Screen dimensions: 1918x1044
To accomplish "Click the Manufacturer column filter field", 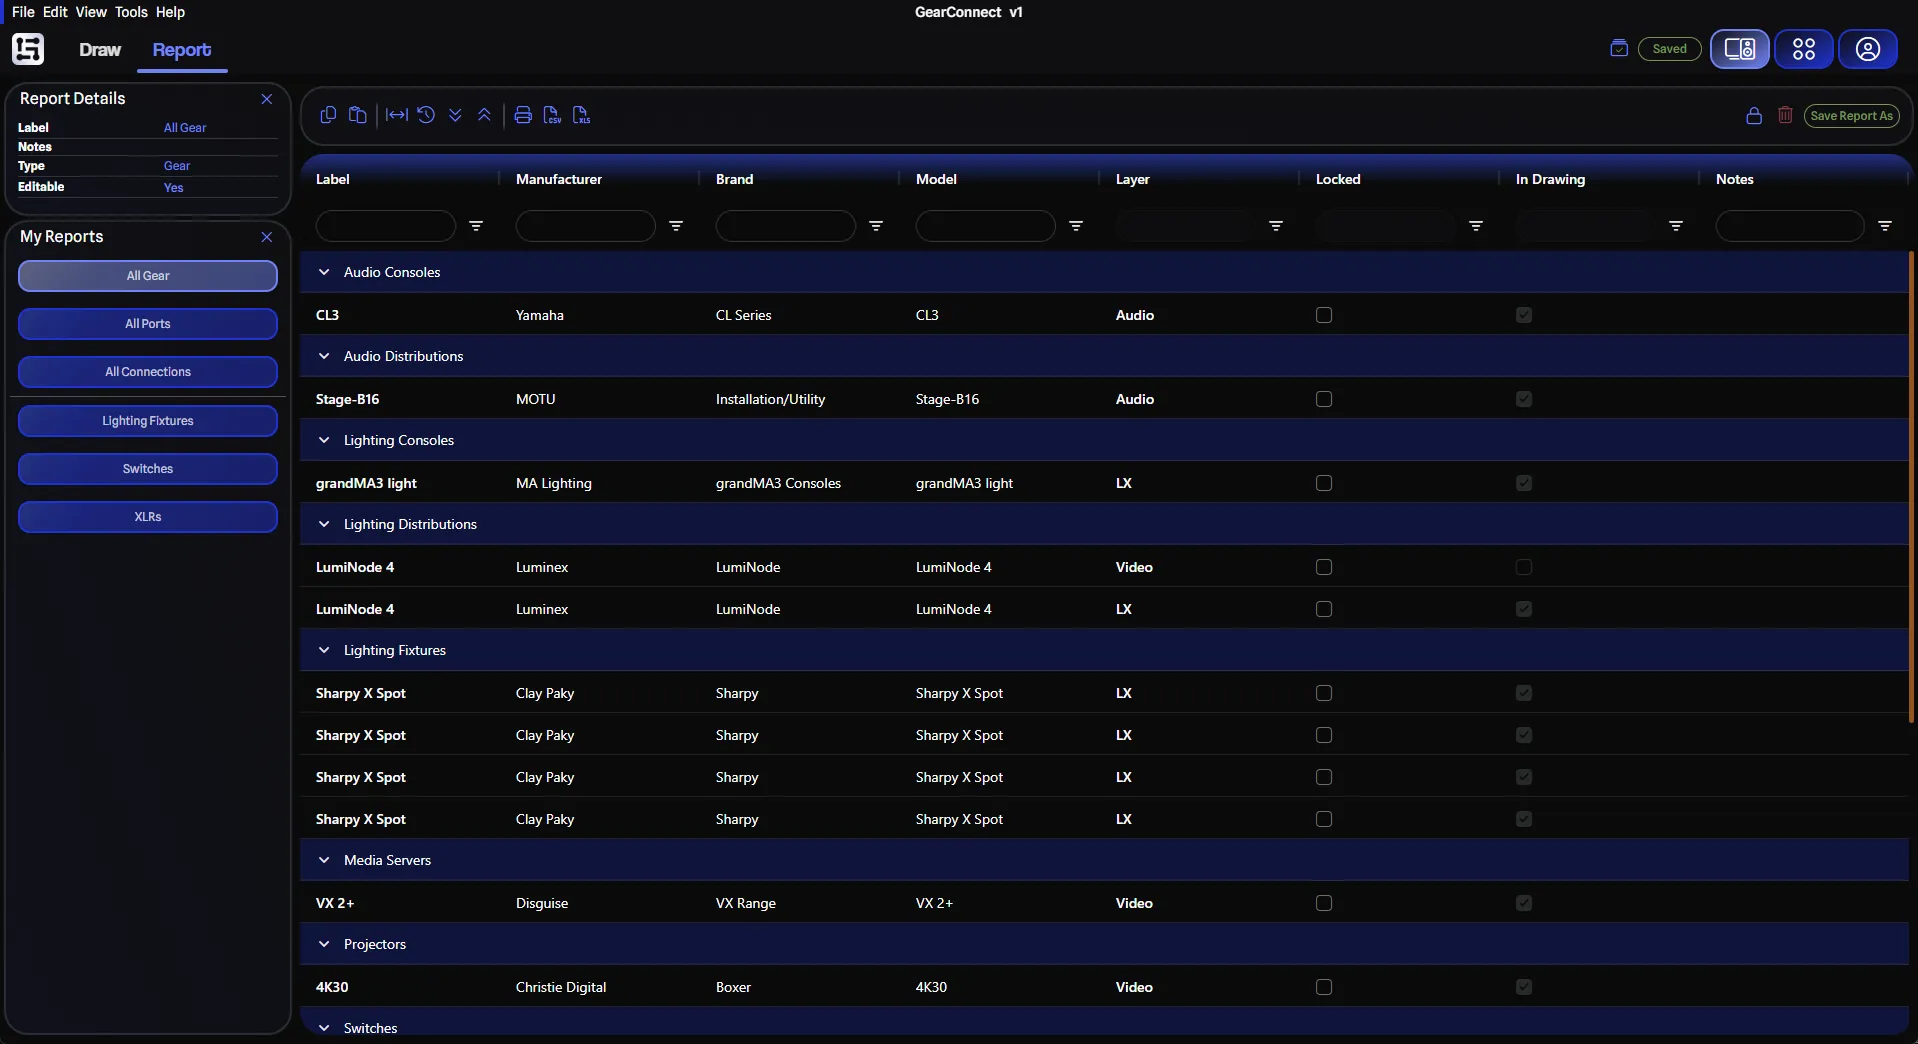I will click(x=586, y=226).
